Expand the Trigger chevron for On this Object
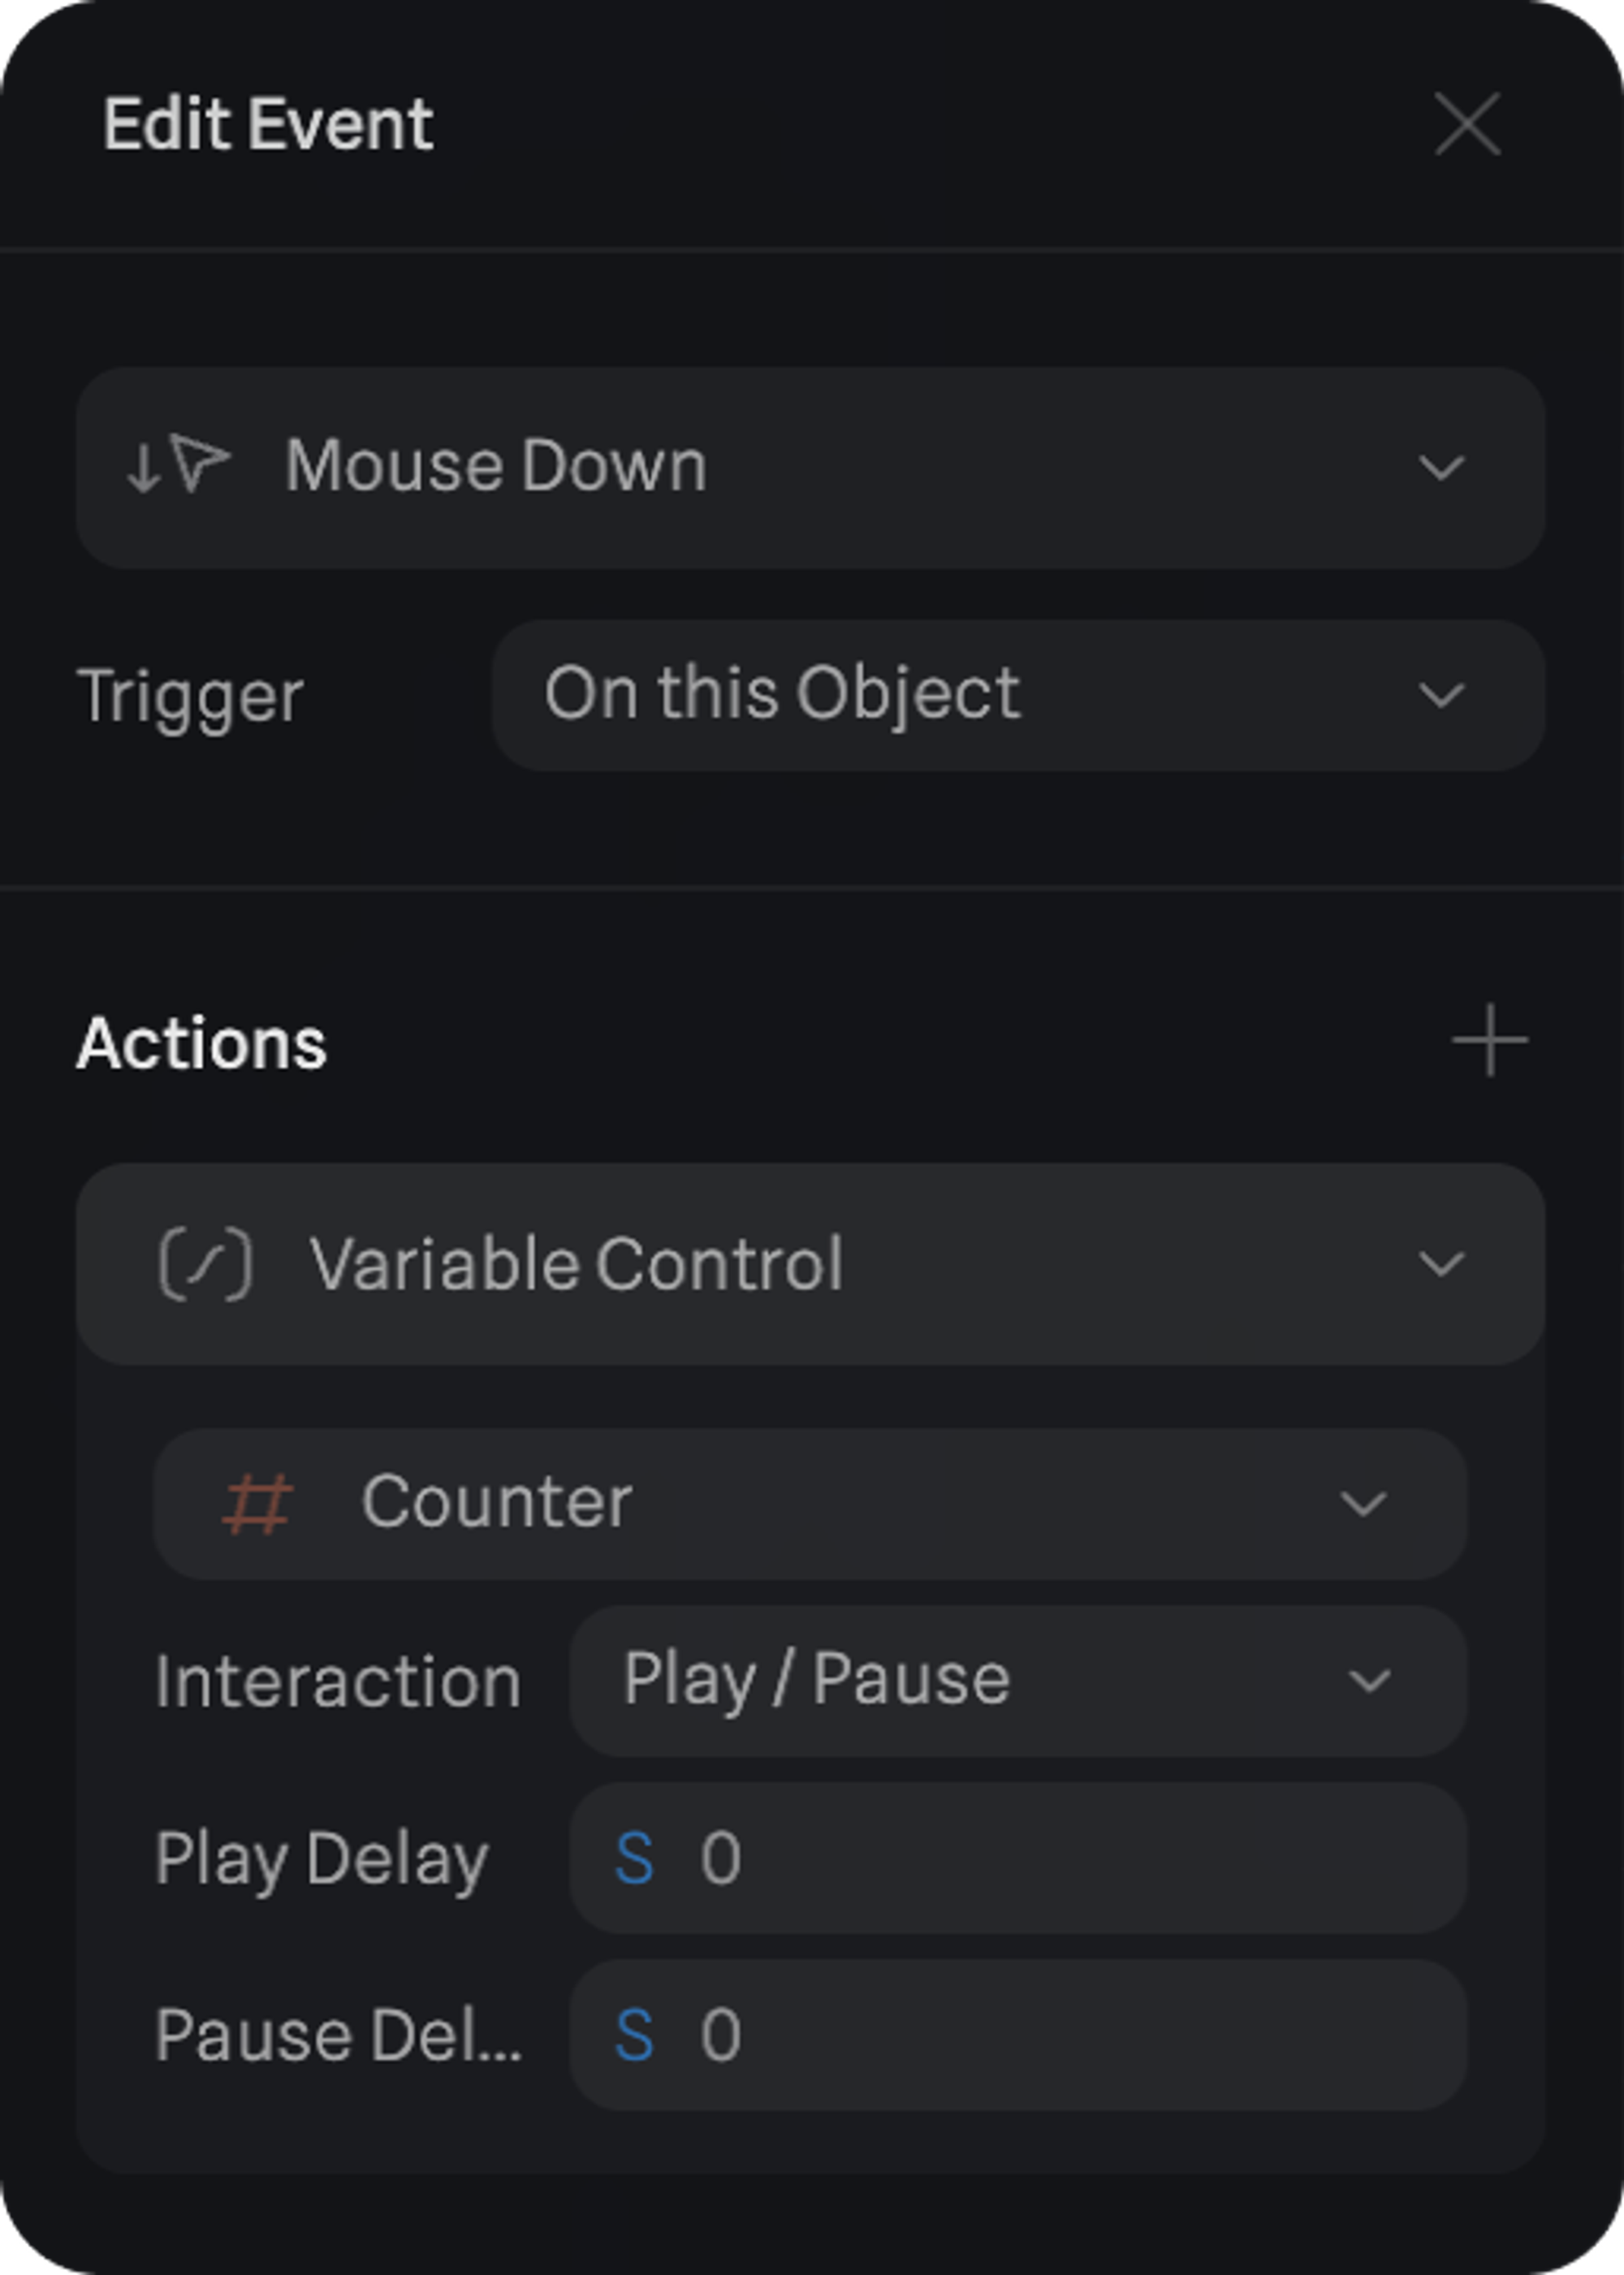Viewport: 1624px width, 2275px height. point(1441,695)
